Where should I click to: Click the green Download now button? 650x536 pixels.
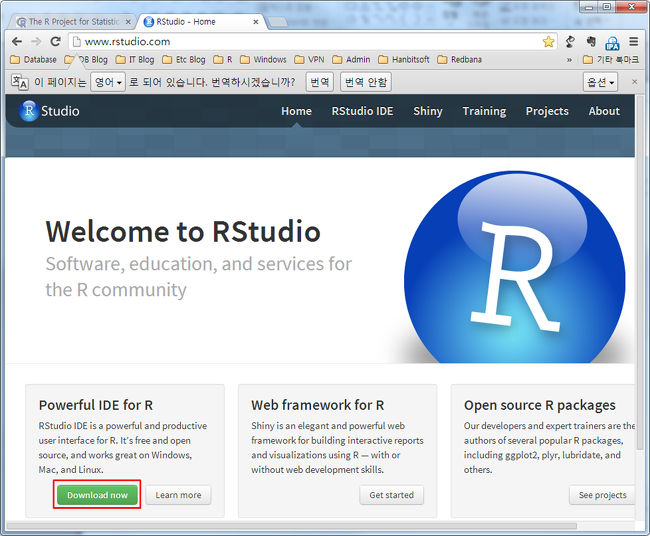97,495
